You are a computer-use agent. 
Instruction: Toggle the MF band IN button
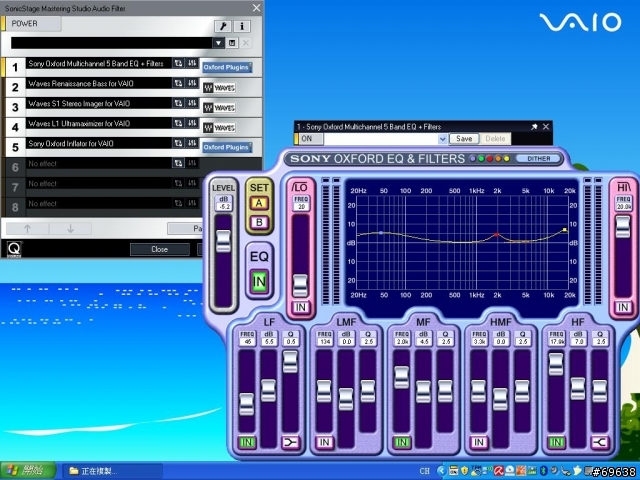point(401,442)
